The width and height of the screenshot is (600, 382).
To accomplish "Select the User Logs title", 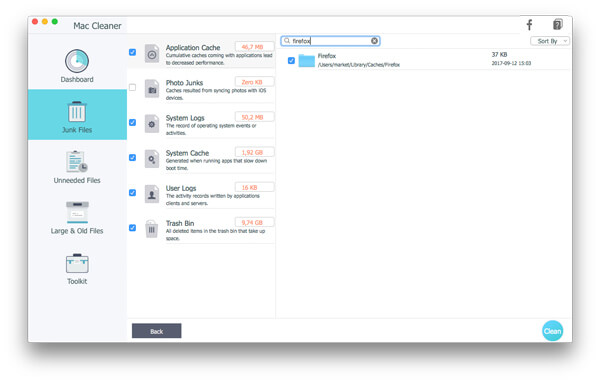I will pyautogui.click(x=181, y=188).
